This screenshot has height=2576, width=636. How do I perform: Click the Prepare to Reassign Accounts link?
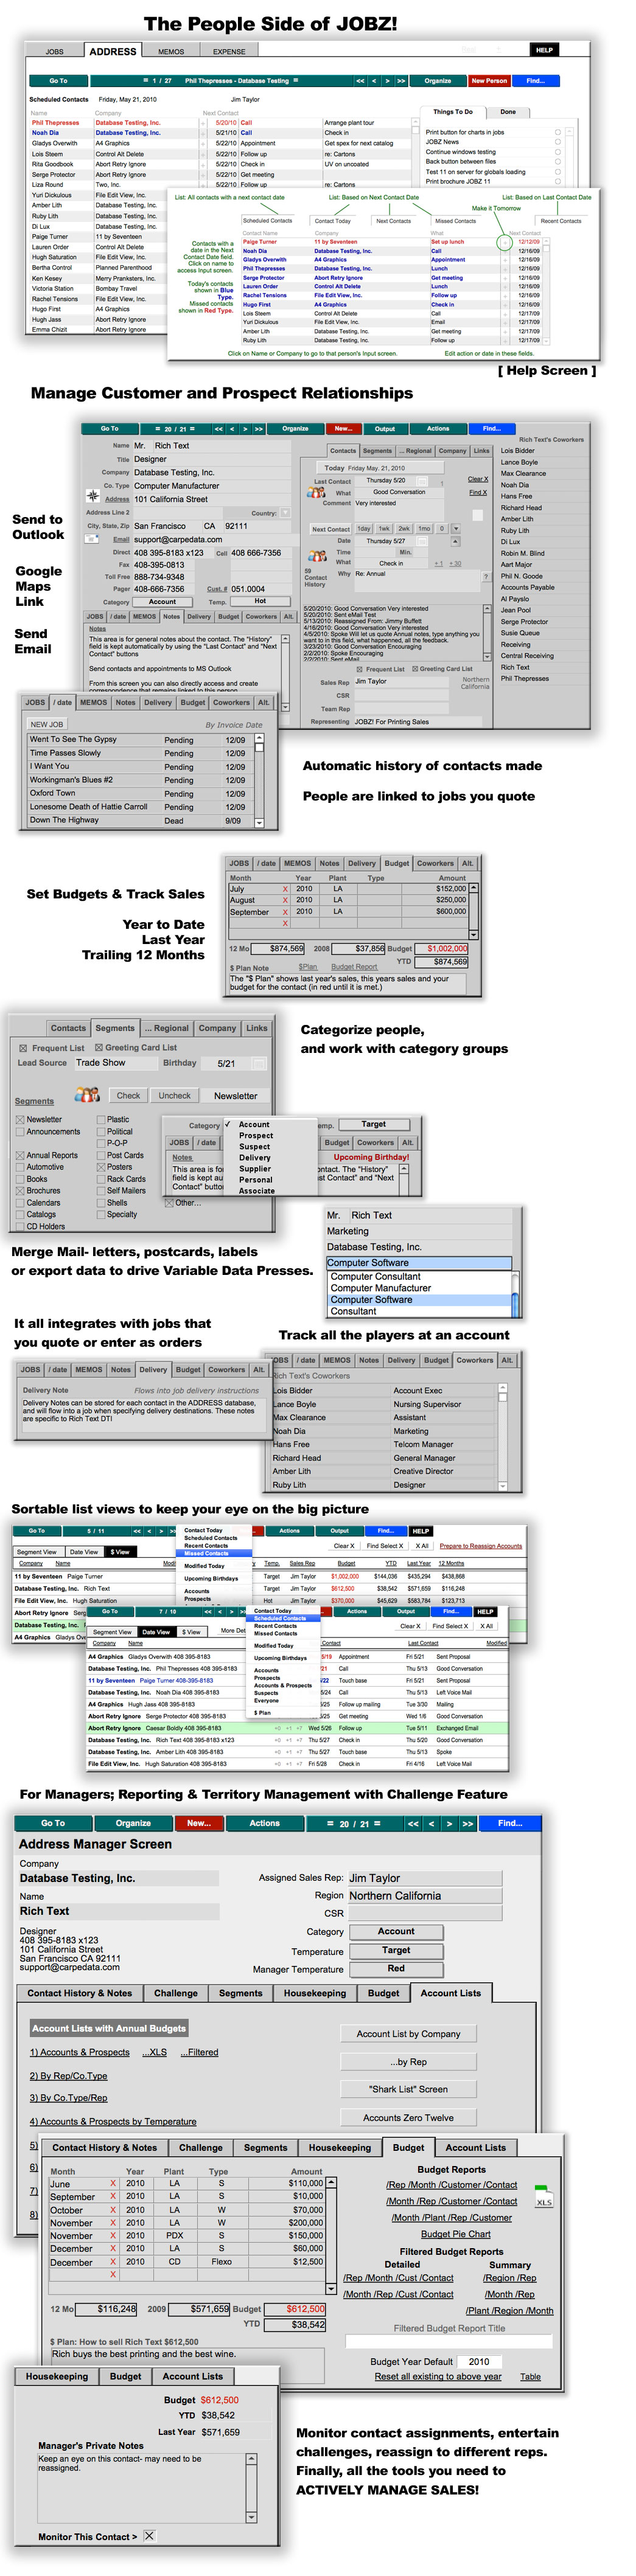click(480, 1546)
